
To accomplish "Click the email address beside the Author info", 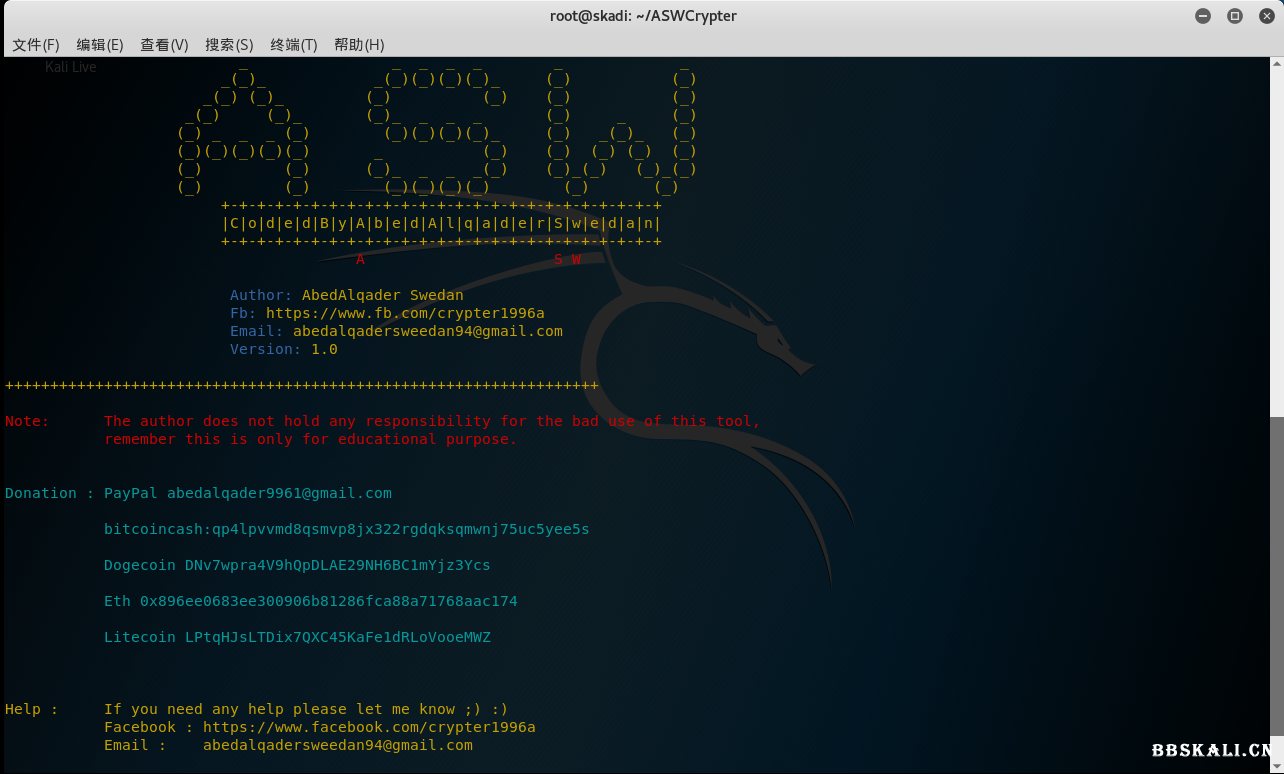I will click(x=427, y=331).
